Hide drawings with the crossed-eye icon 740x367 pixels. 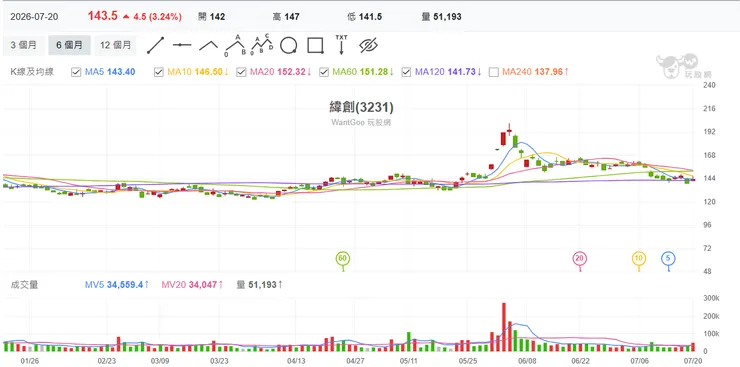coord(369,45)
